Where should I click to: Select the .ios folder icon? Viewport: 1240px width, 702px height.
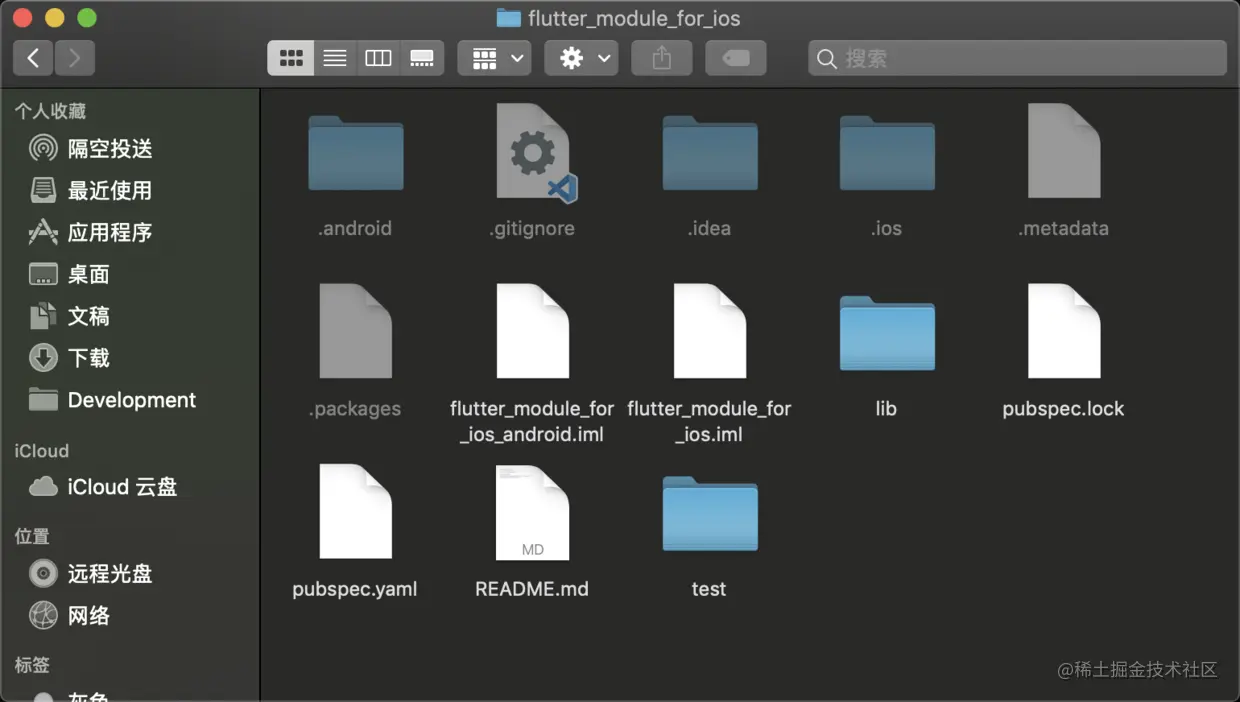pyautogui.click(x=887, y=153)
